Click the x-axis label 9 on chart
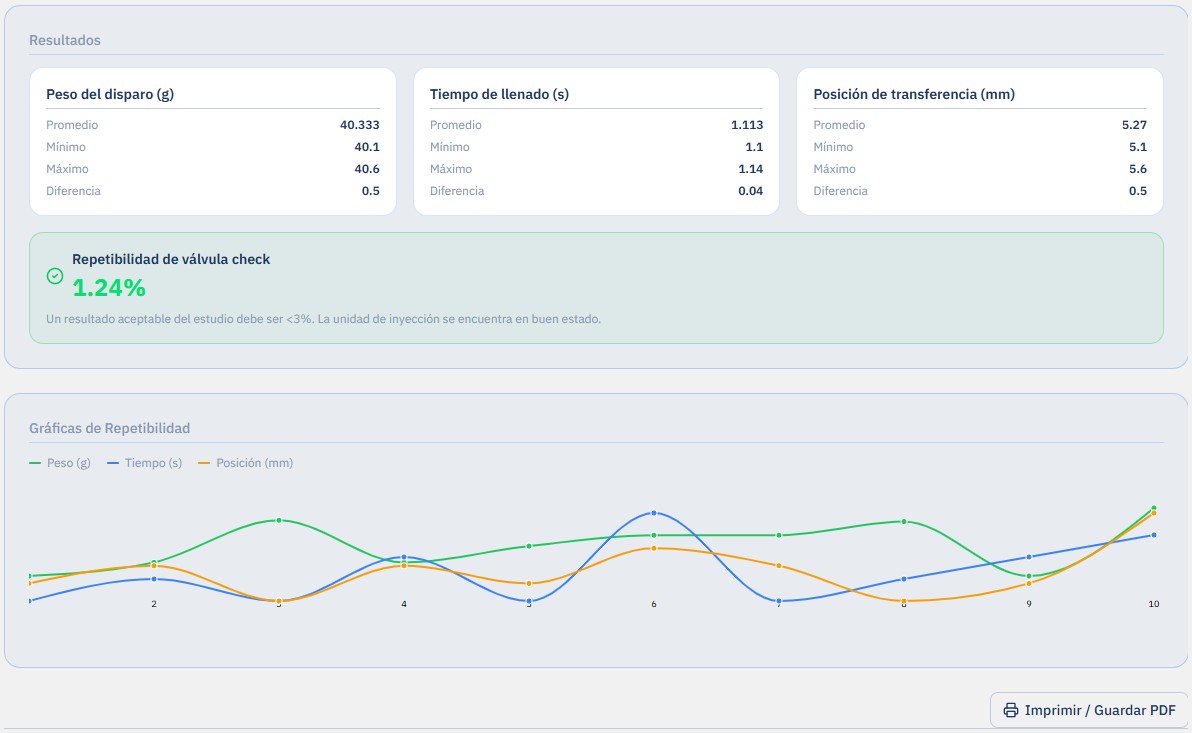The image size is (1192, 733). (x=1029, y=604)
